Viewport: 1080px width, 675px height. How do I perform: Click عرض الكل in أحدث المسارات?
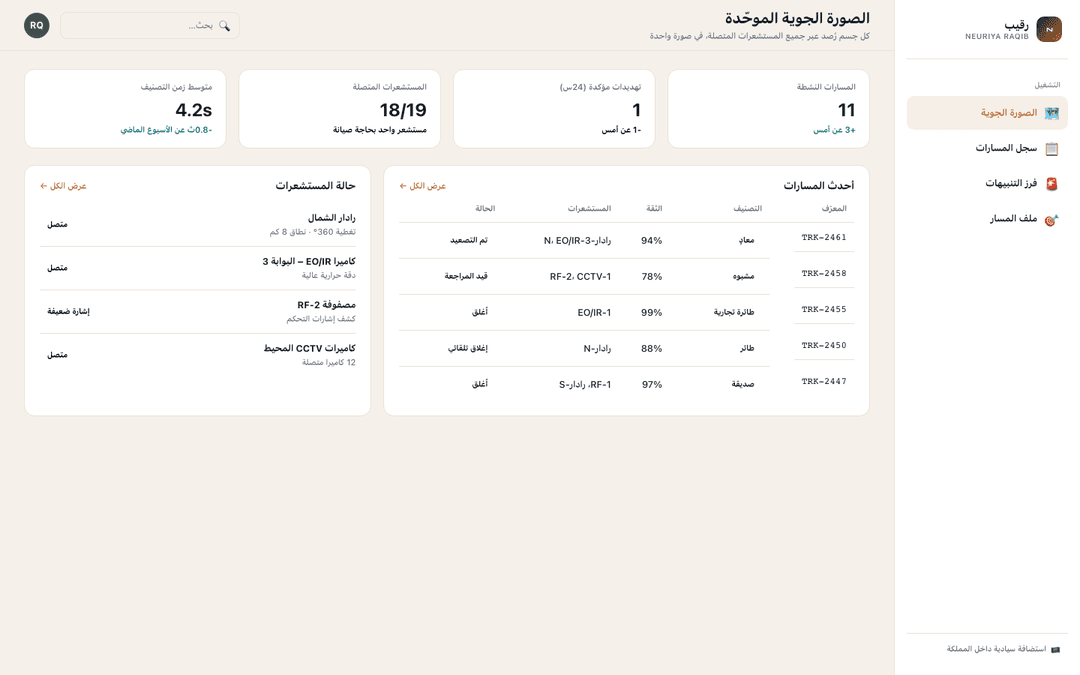(423, 186)
